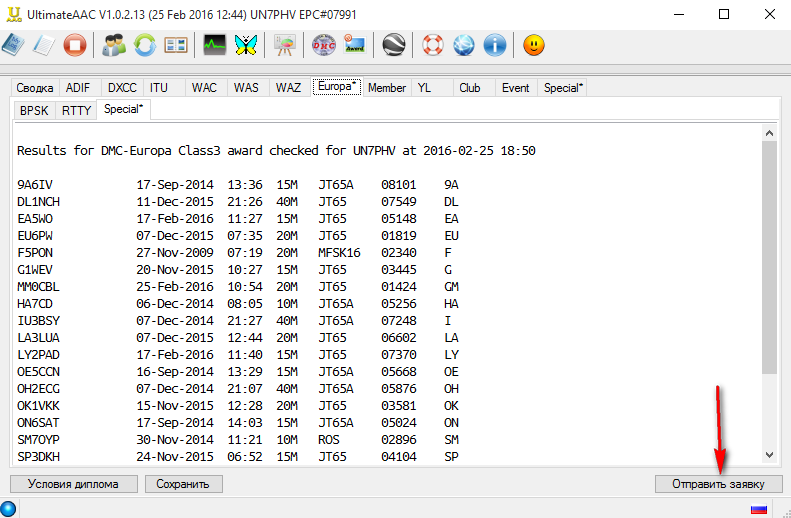Click callsign OK1VKK
This screenshot has height=518, width=791.
pyautogui.click(x=38, y=406)
